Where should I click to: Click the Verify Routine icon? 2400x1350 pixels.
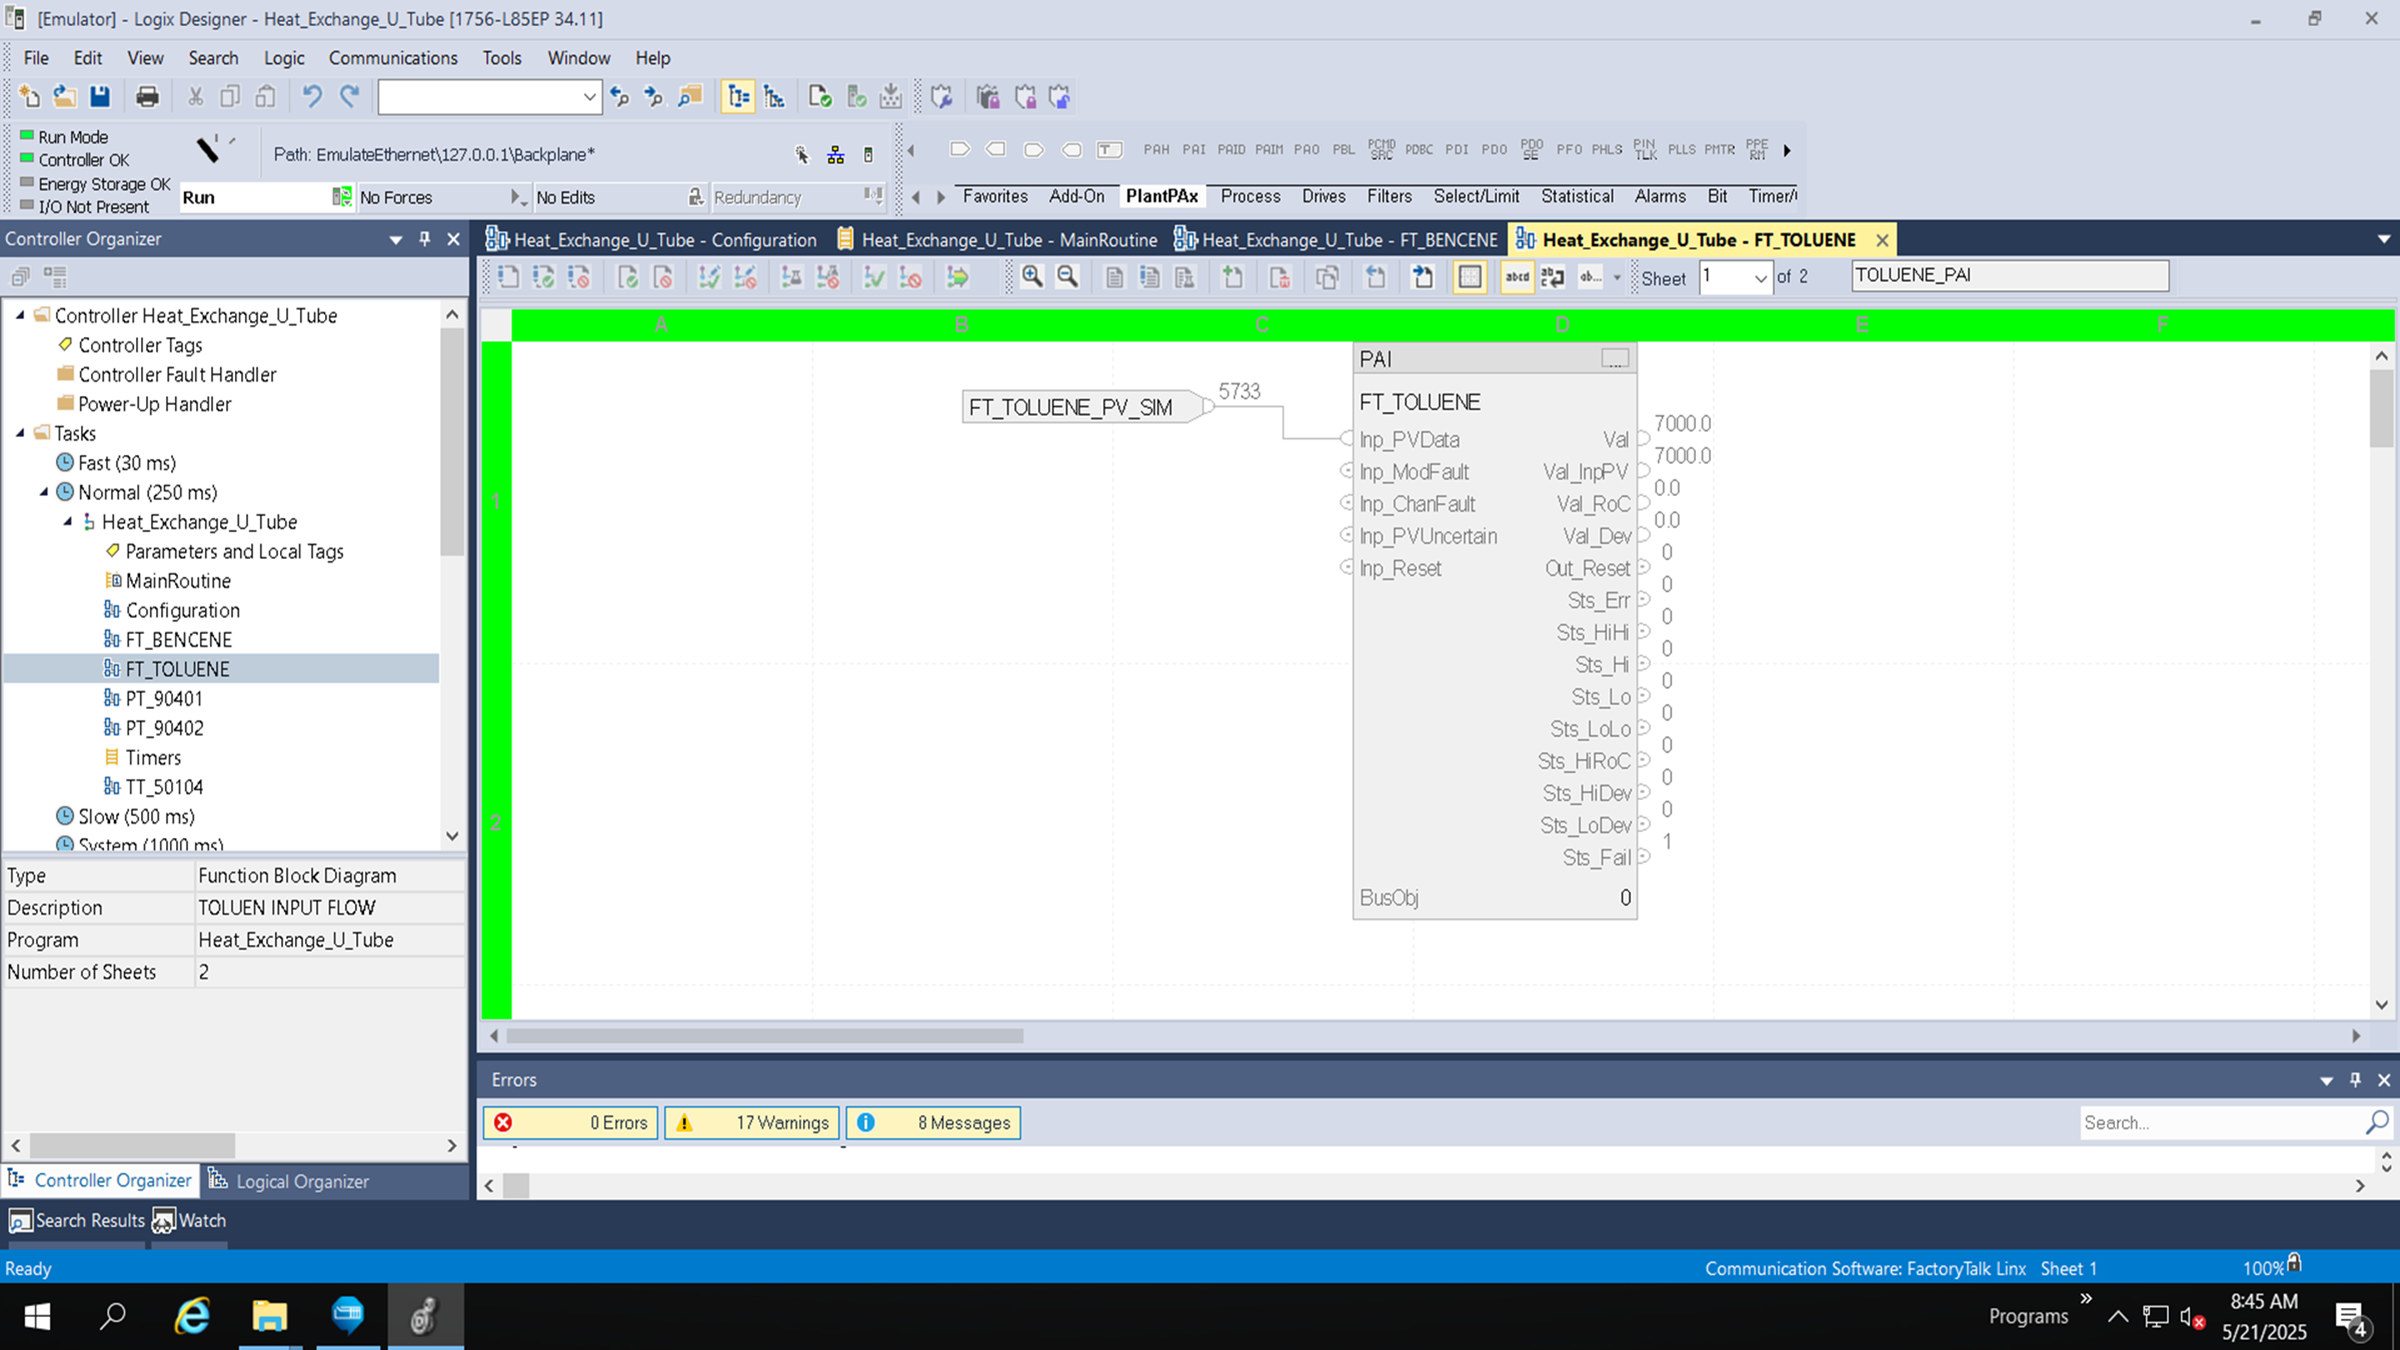point(820,96)
